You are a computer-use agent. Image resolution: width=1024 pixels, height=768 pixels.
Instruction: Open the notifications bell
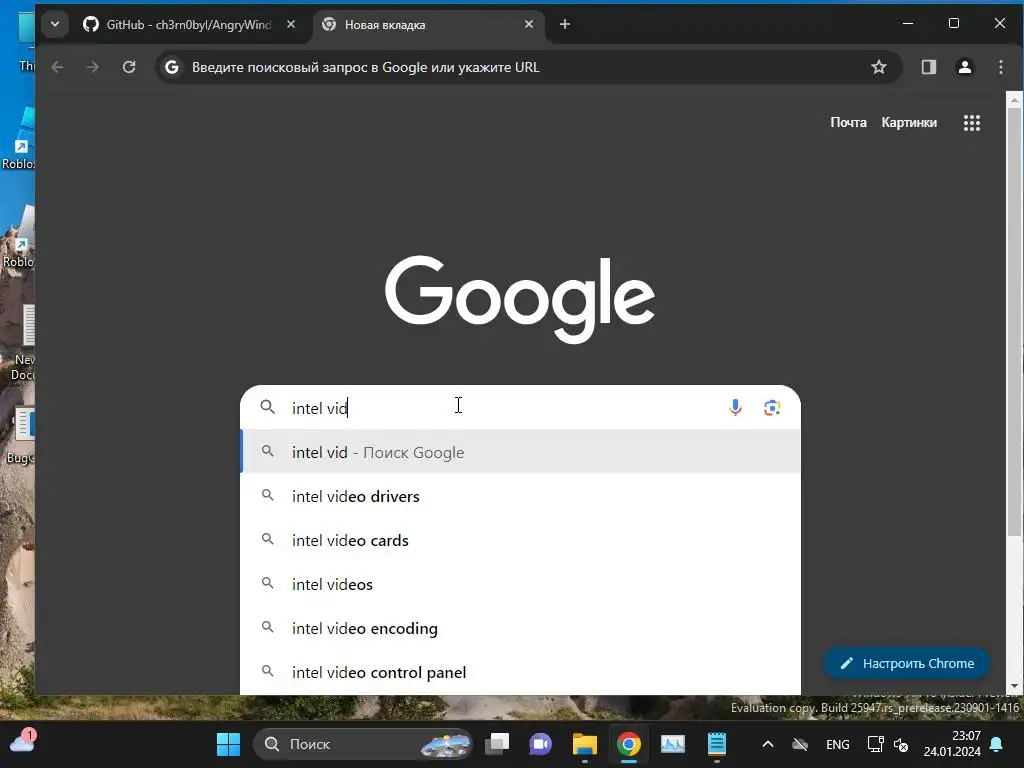click(x=997, y=744)
